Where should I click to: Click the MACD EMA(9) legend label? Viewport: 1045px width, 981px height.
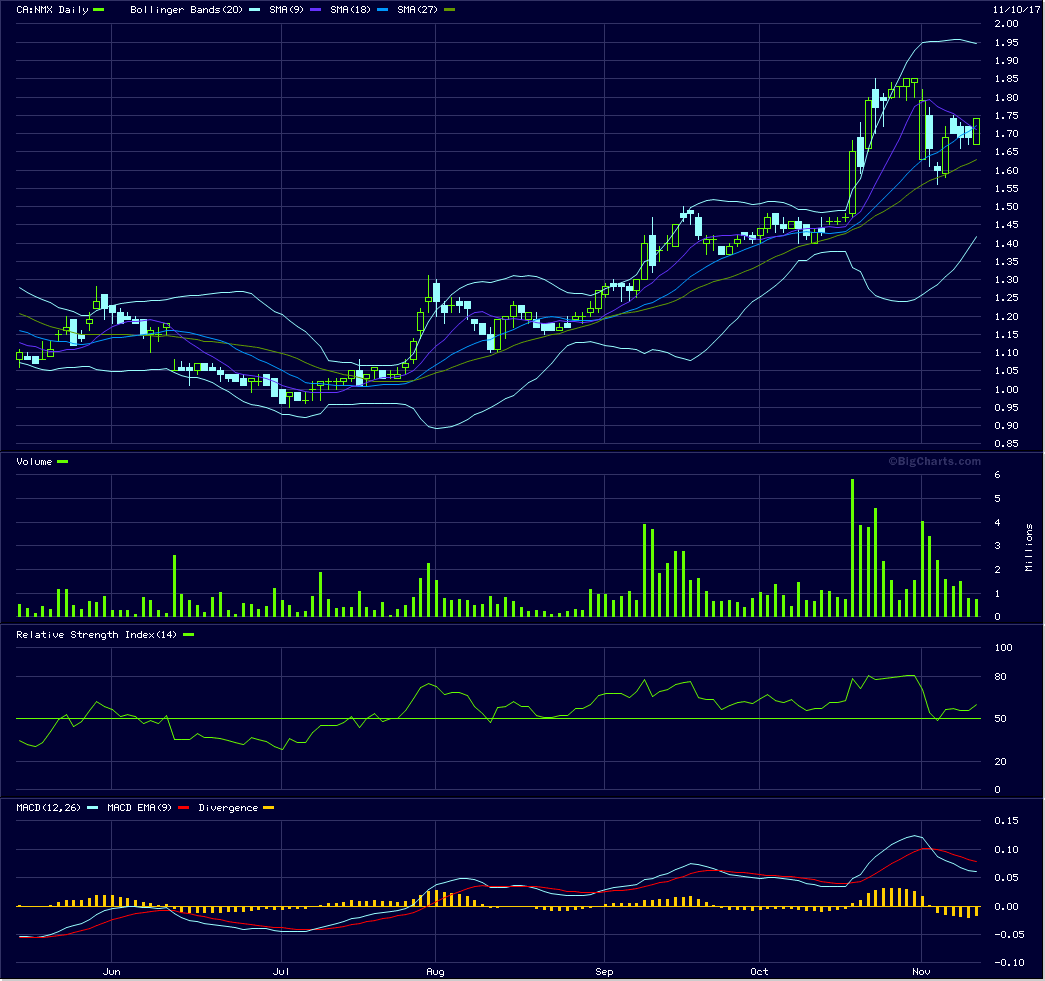tap(139, 807)
